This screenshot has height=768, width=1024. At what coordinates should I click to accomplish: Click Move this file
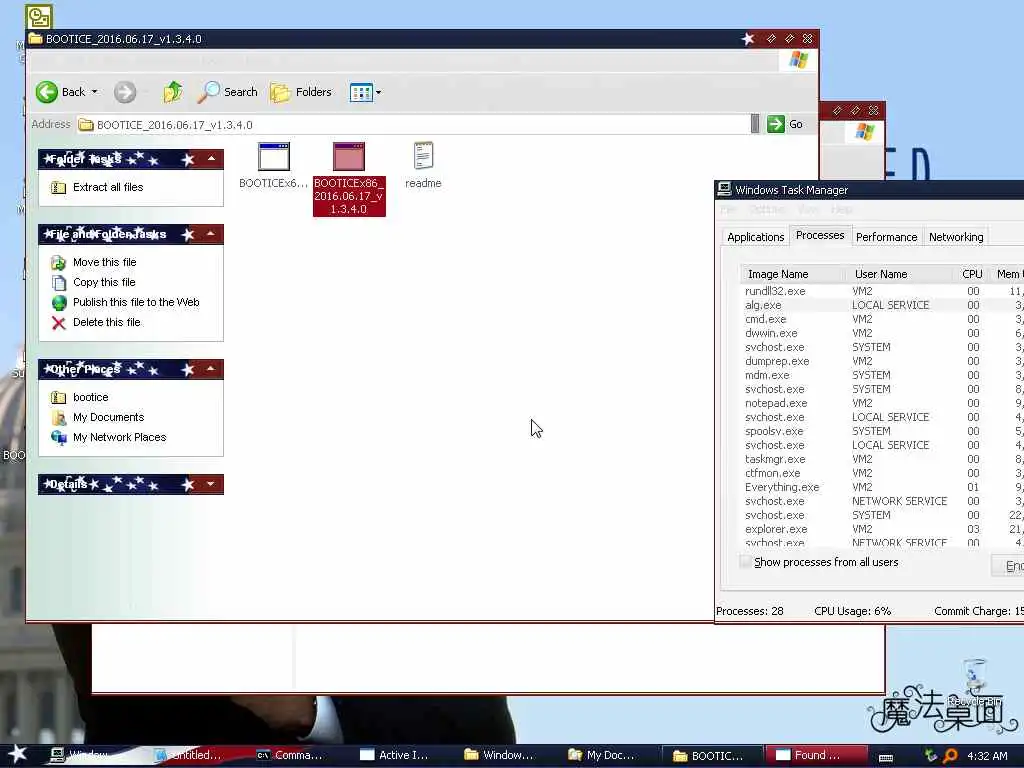tap(104, 262)
